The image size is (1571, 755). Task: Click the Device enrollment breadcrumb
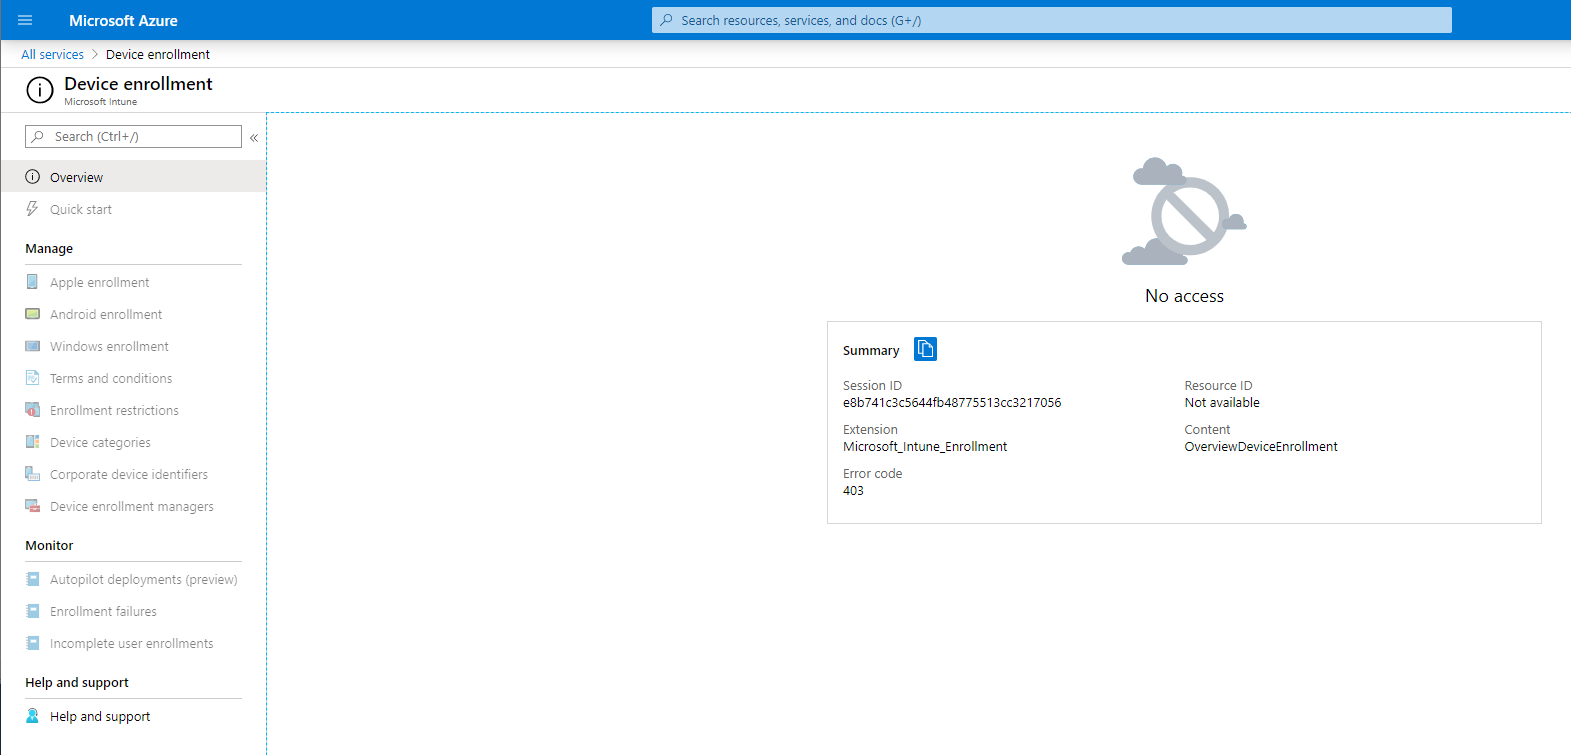point(158,55)
